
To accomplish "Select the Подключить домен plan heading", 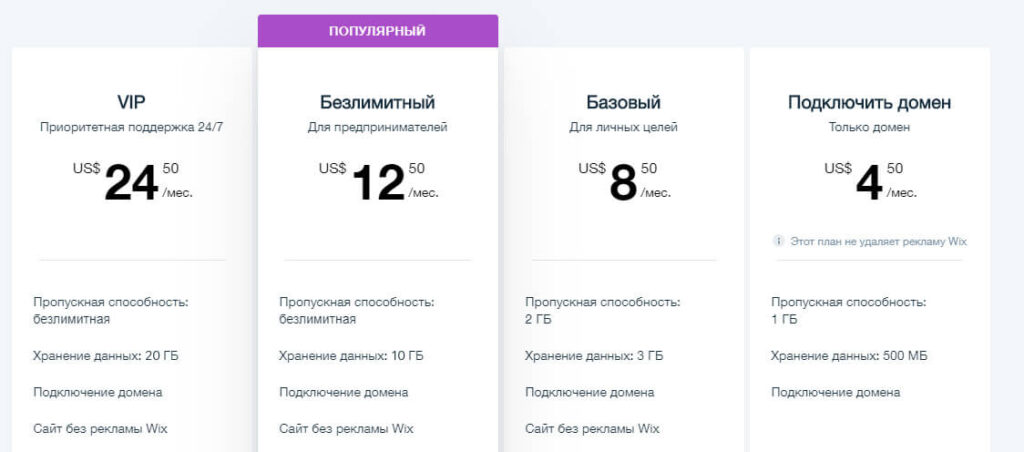I will (x=869, y=102).
